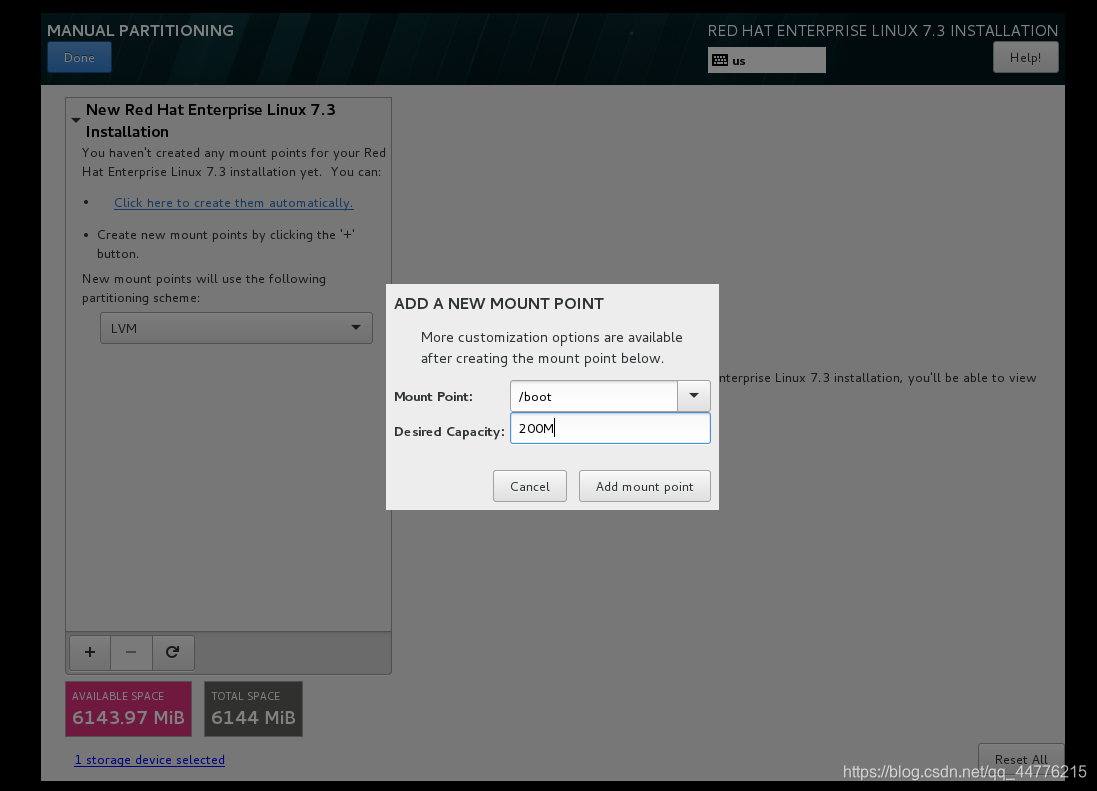Click the TOTAL SPACE 6144 MiB box

(253, 708)
